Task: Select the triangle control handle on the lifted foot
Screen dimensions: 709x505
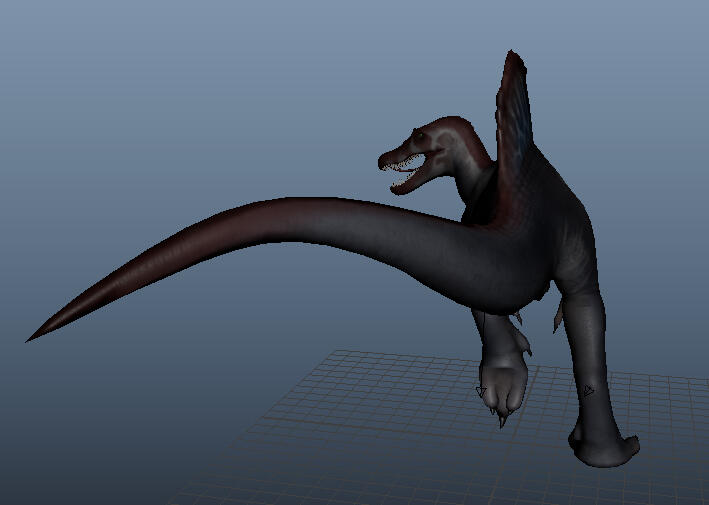Action: coord(481,392)
